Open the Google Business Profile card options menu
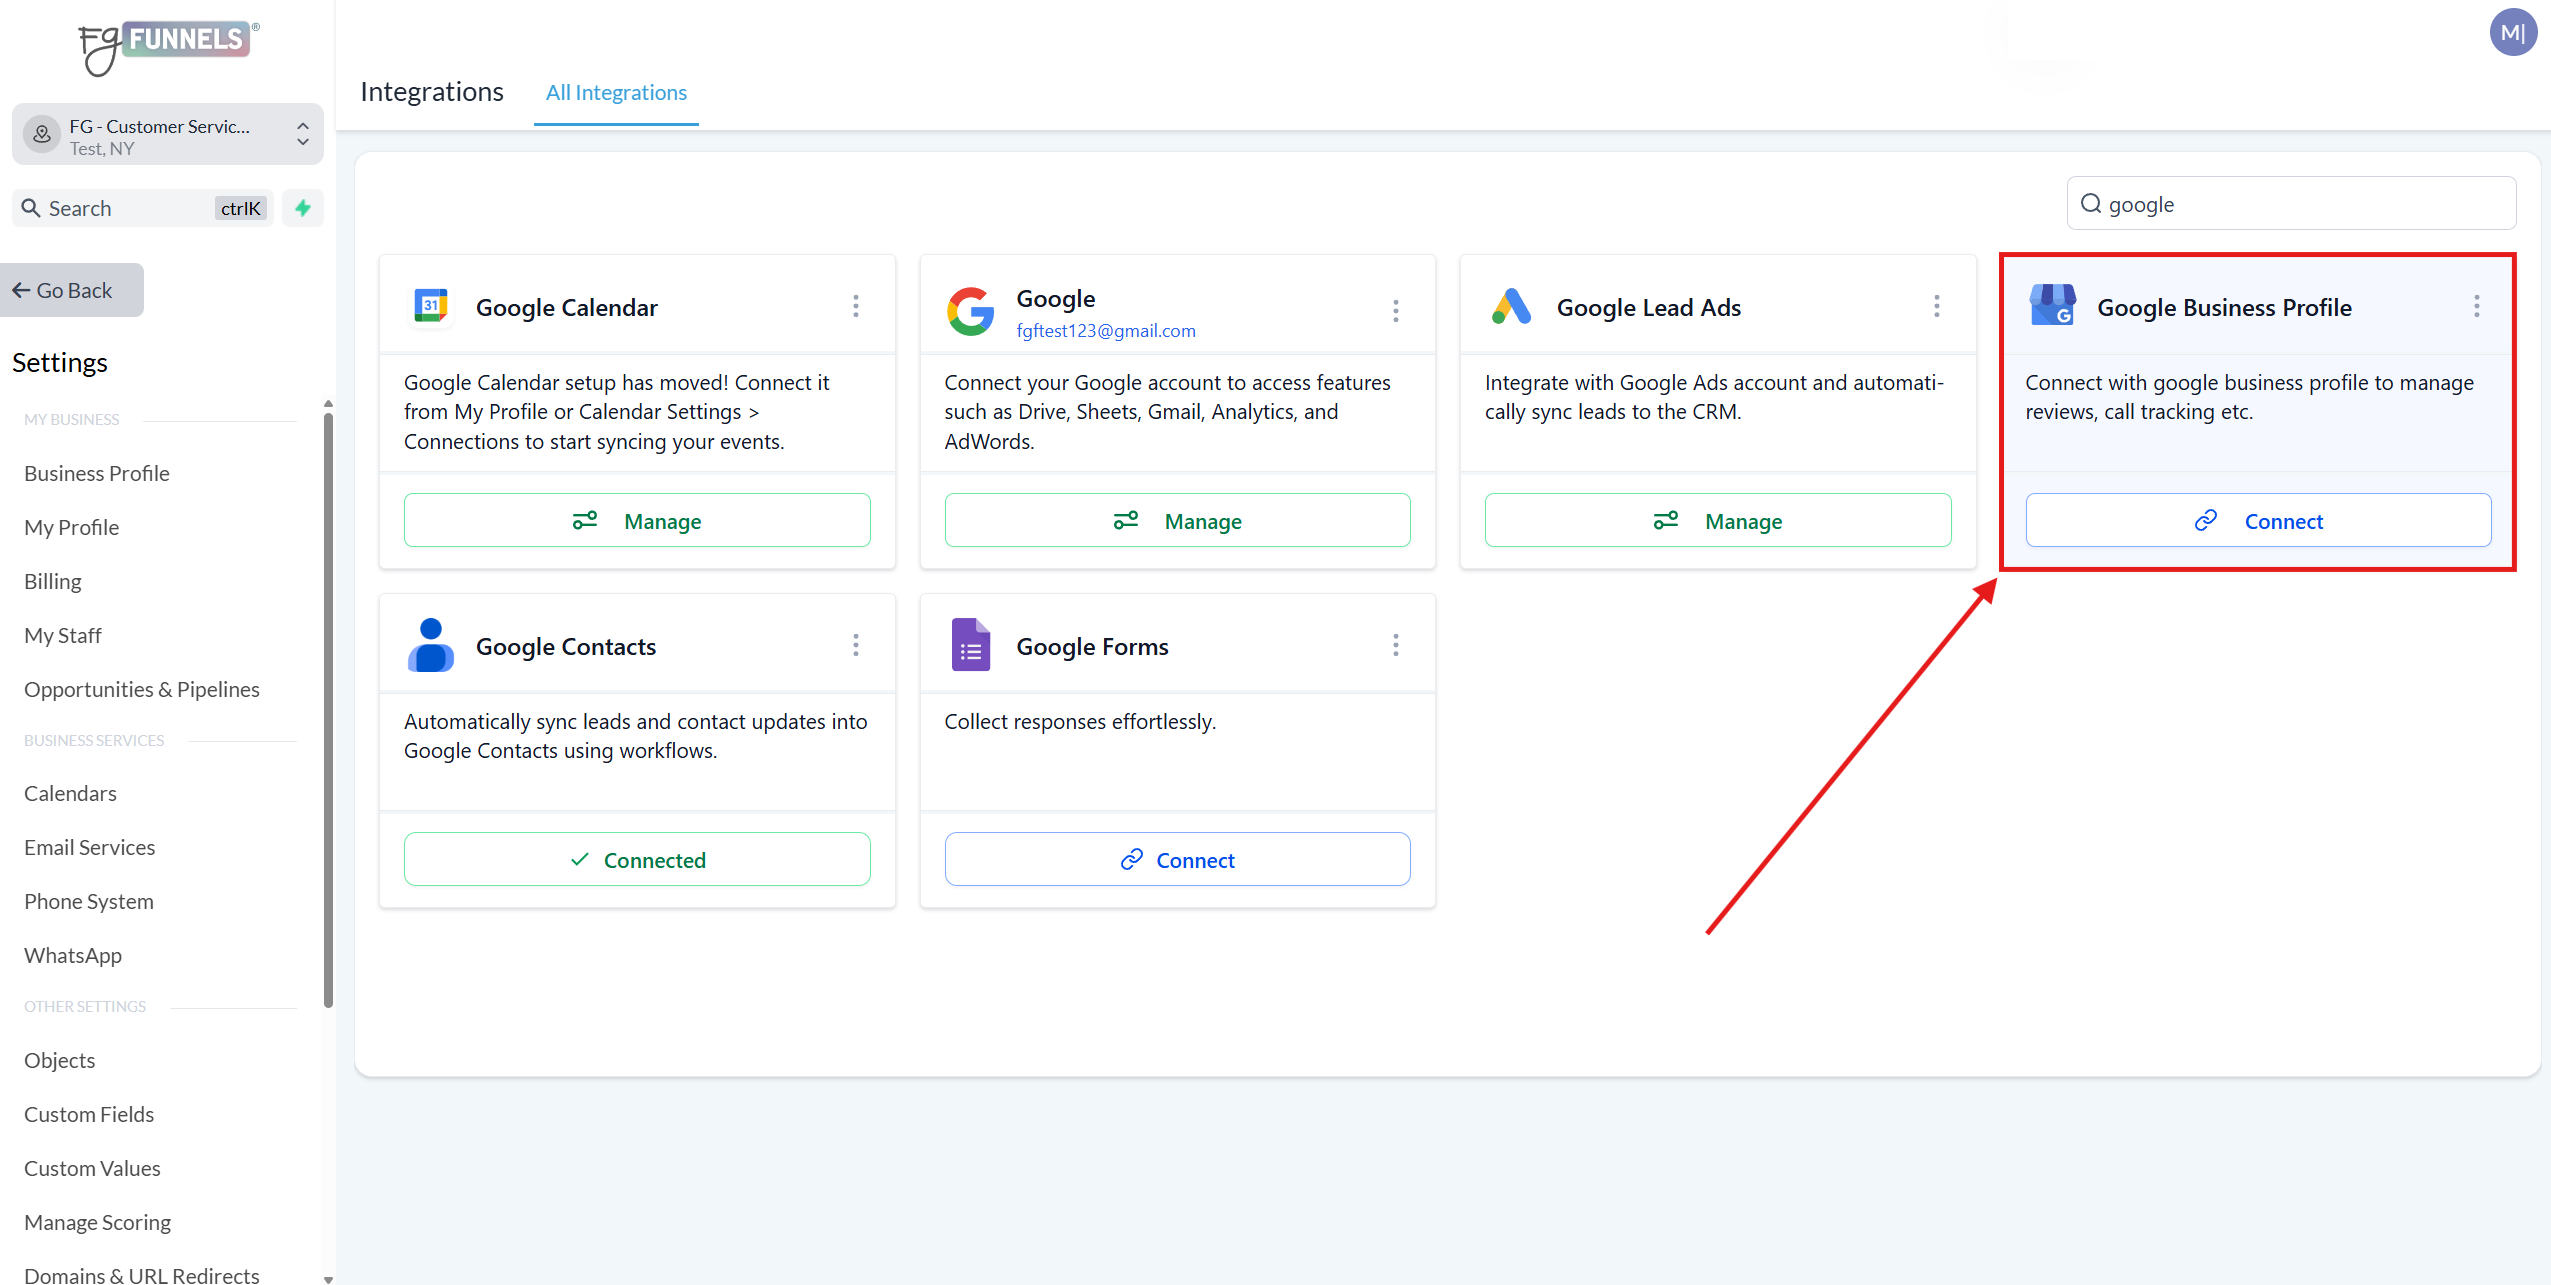 click(2477, 306)
